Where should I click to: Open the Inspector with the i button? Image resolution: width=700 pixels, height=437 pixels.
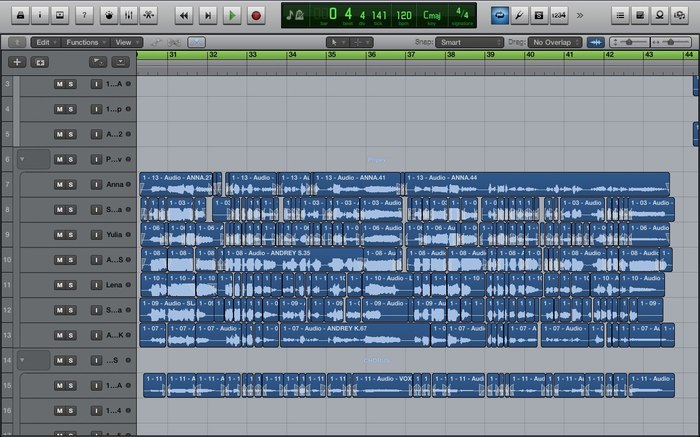(38, 15)
